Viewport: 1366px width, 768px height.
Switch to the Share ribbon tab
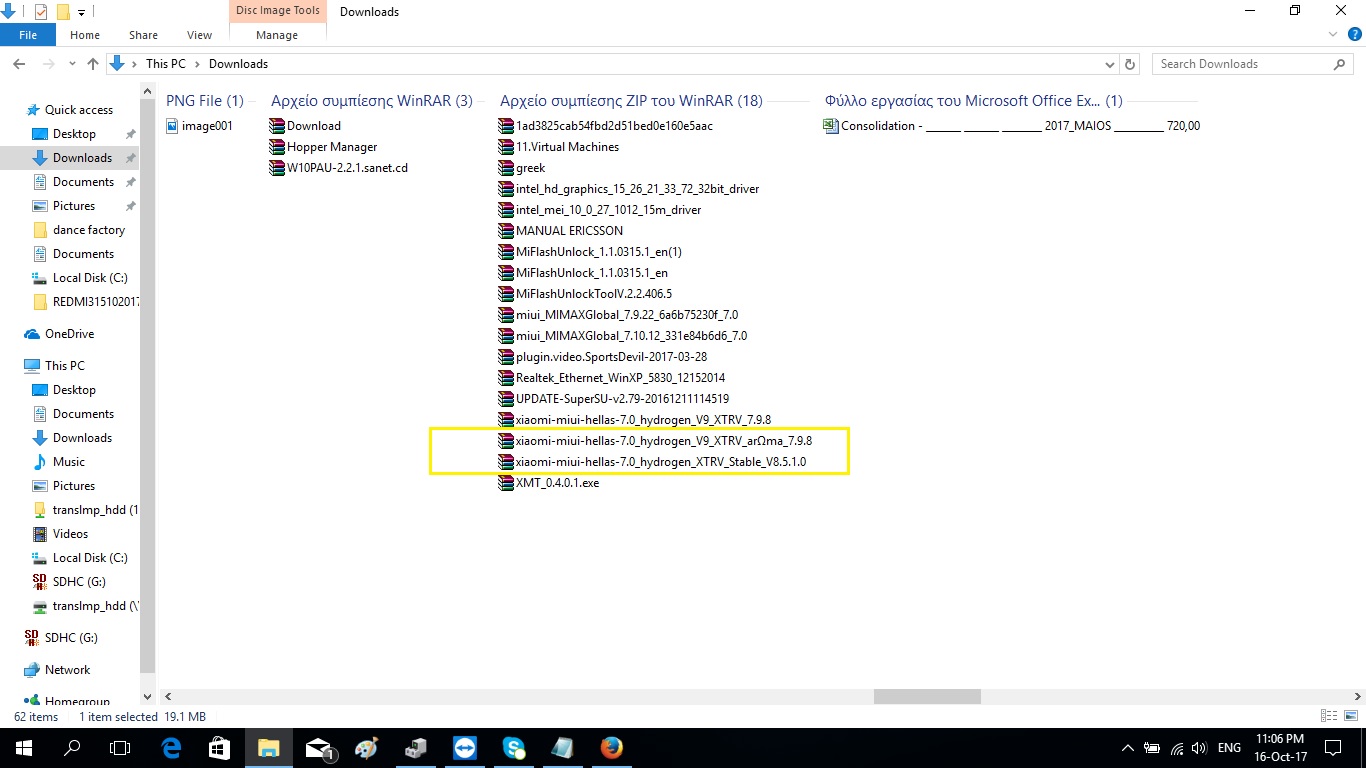pyautogui.click(x=143, y=35)
